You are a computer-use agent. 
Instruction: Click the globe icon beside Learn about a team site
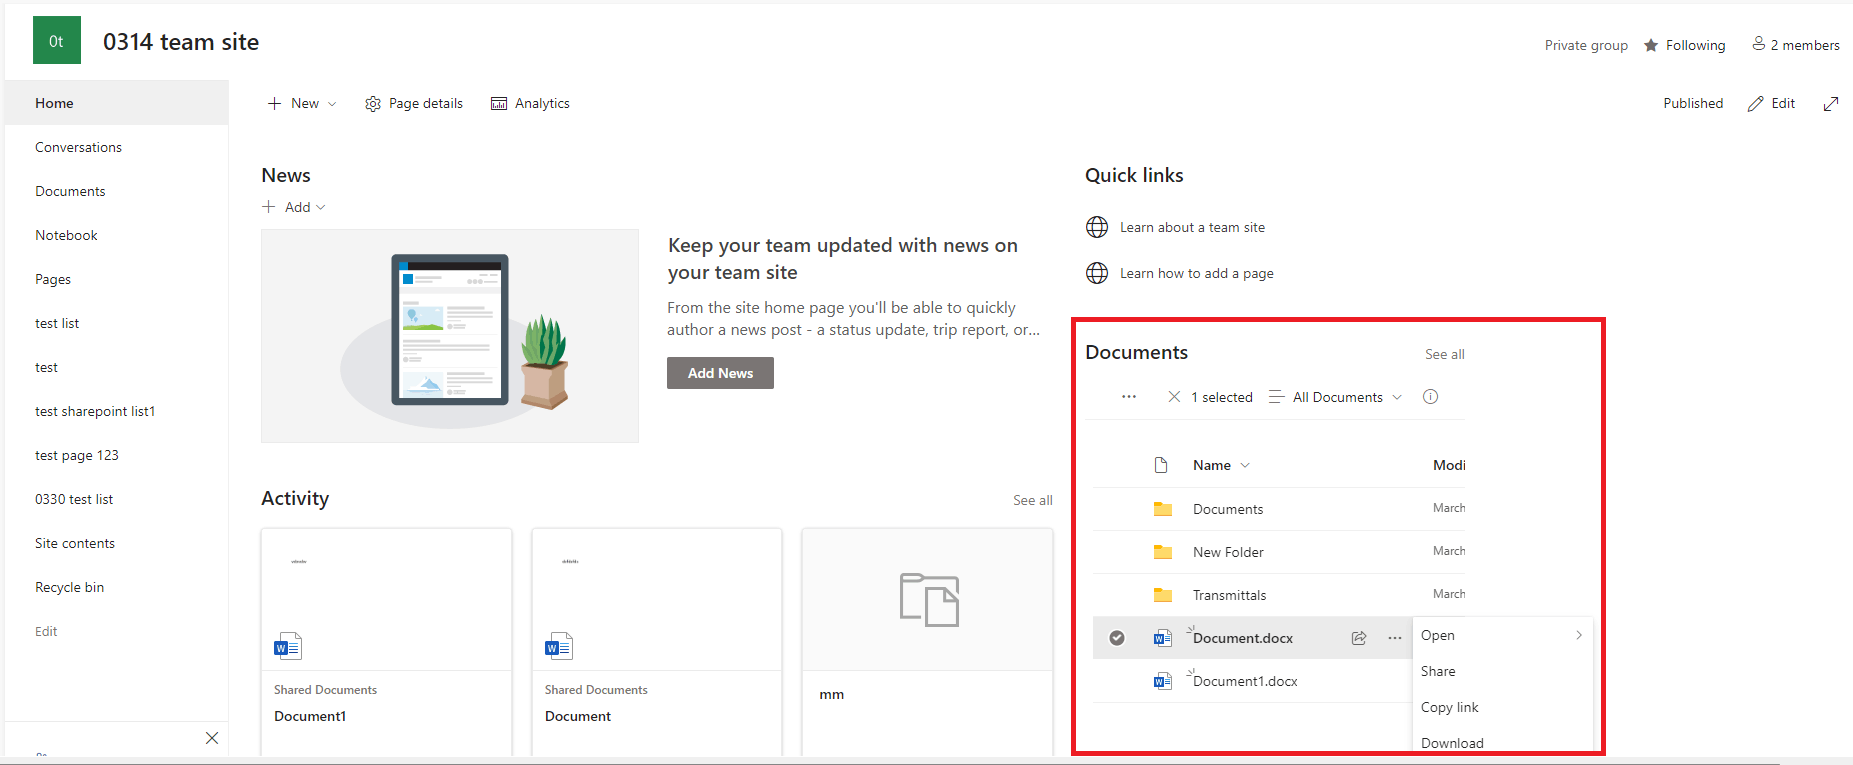tap(1097, 227)
